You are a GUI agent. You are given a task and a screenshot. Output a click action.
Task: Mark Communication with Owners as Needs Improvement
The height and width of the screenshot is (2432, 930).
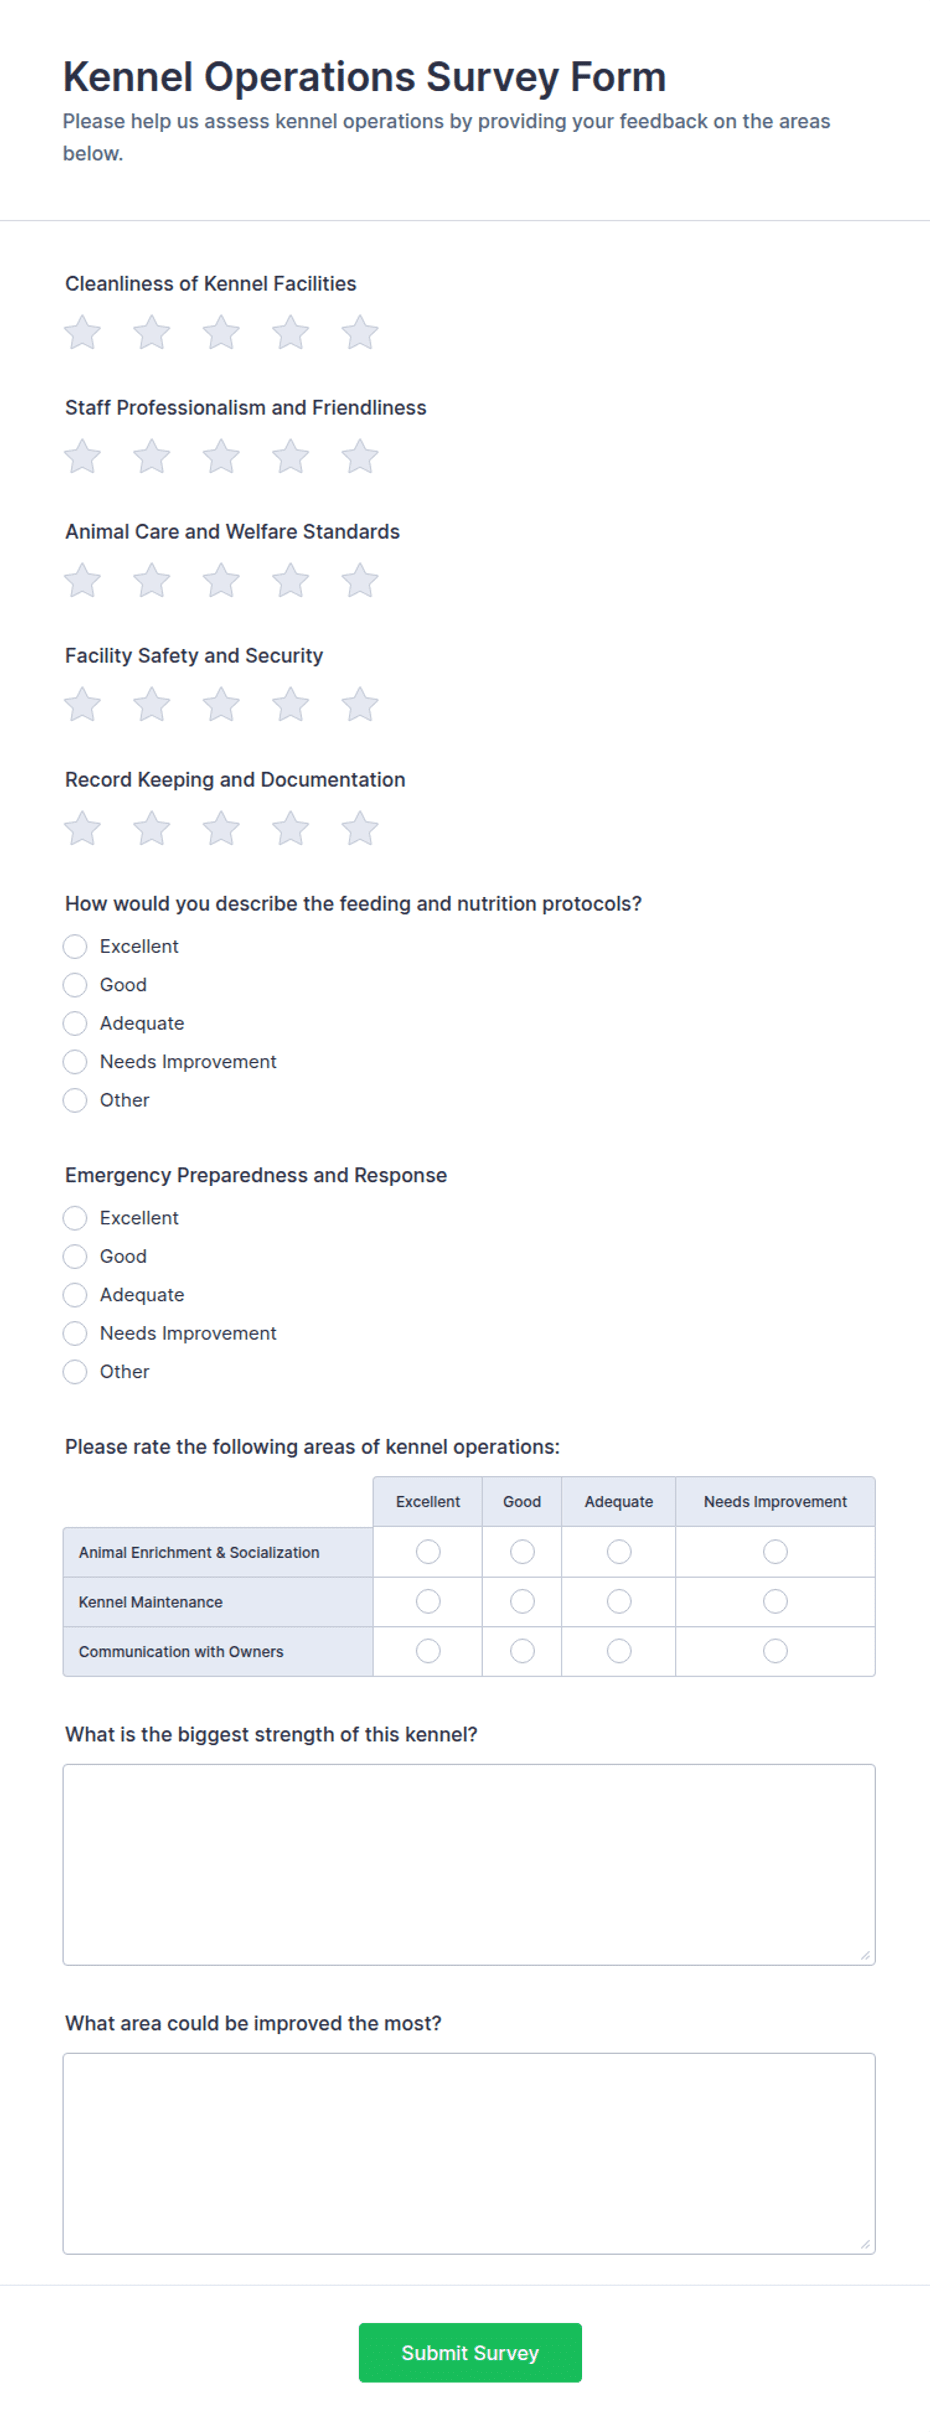775,1651
